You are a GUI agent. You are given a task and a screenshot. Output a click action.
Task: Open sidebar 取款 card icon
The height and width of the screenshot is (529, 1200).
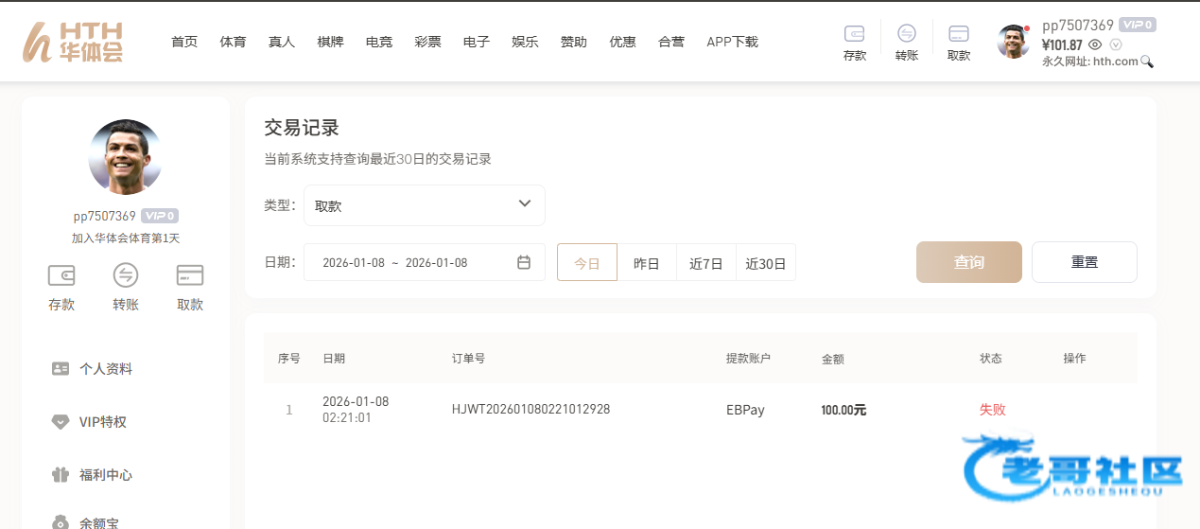coord(189,275)
